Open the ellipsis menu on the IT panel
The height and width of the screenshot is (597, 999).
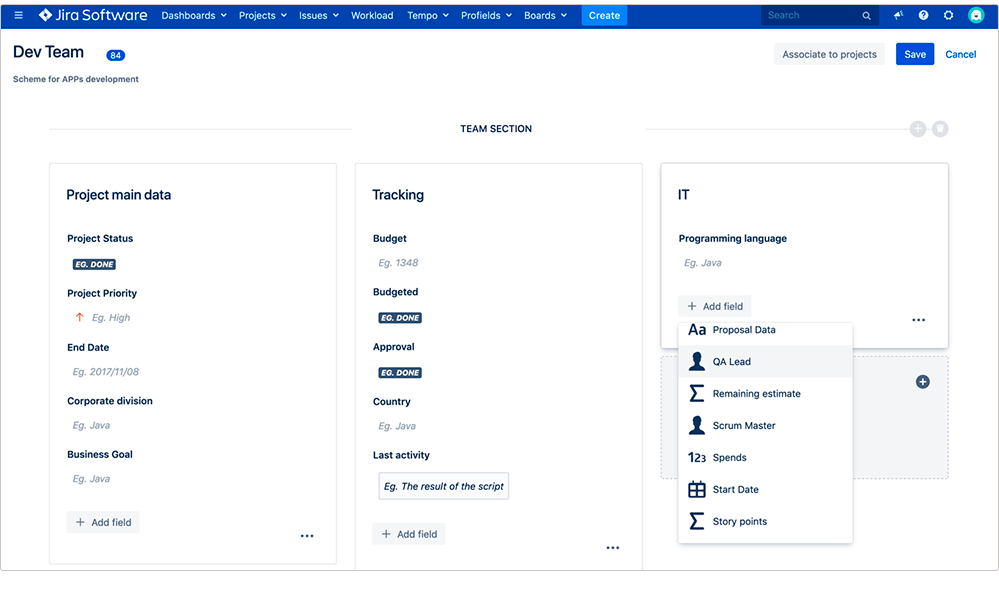(918, 319)
